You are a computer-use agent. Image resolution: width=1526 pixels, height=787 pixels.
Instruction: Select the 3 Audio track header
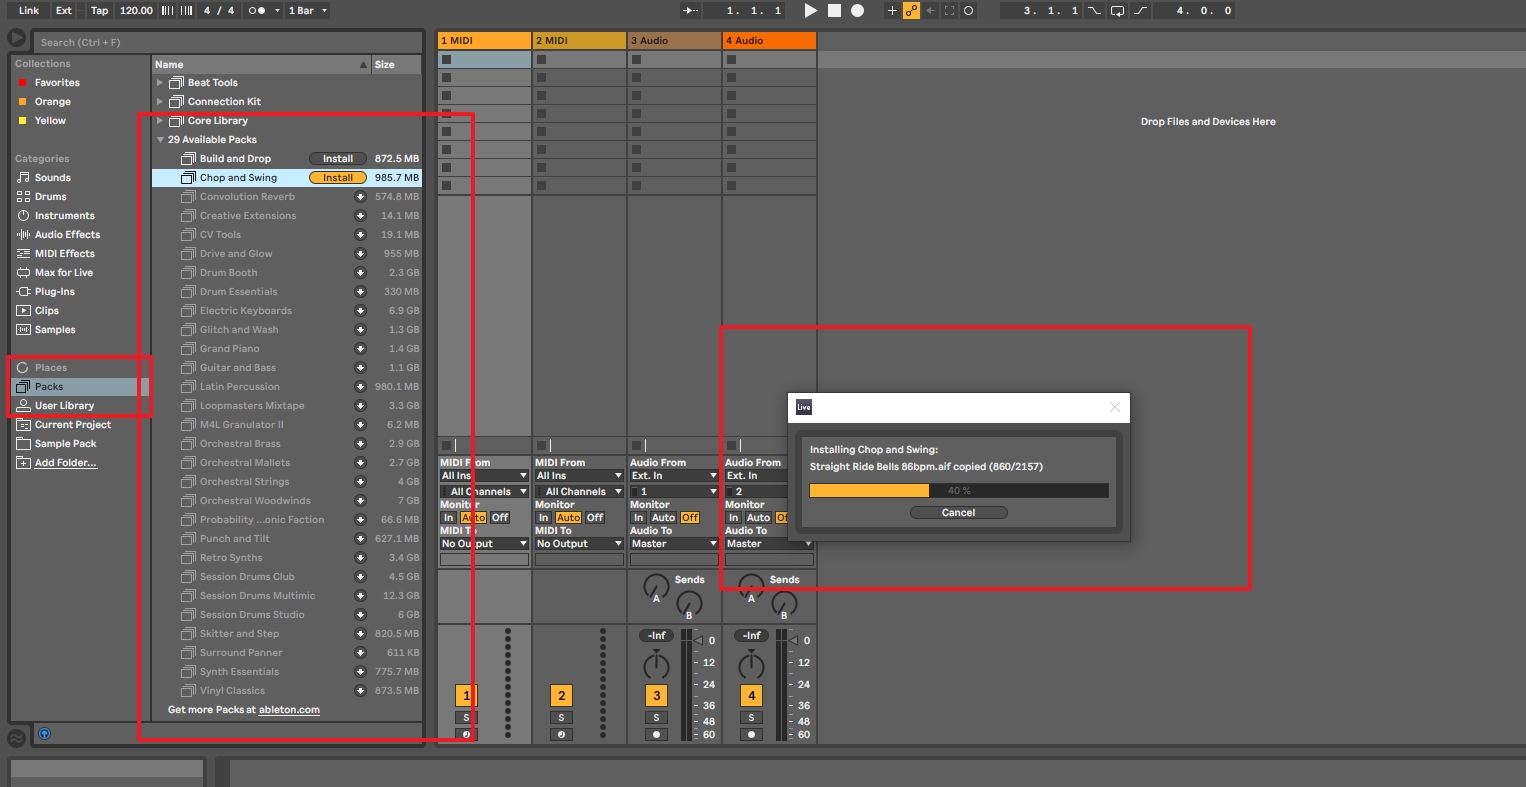tap(675, 40)
